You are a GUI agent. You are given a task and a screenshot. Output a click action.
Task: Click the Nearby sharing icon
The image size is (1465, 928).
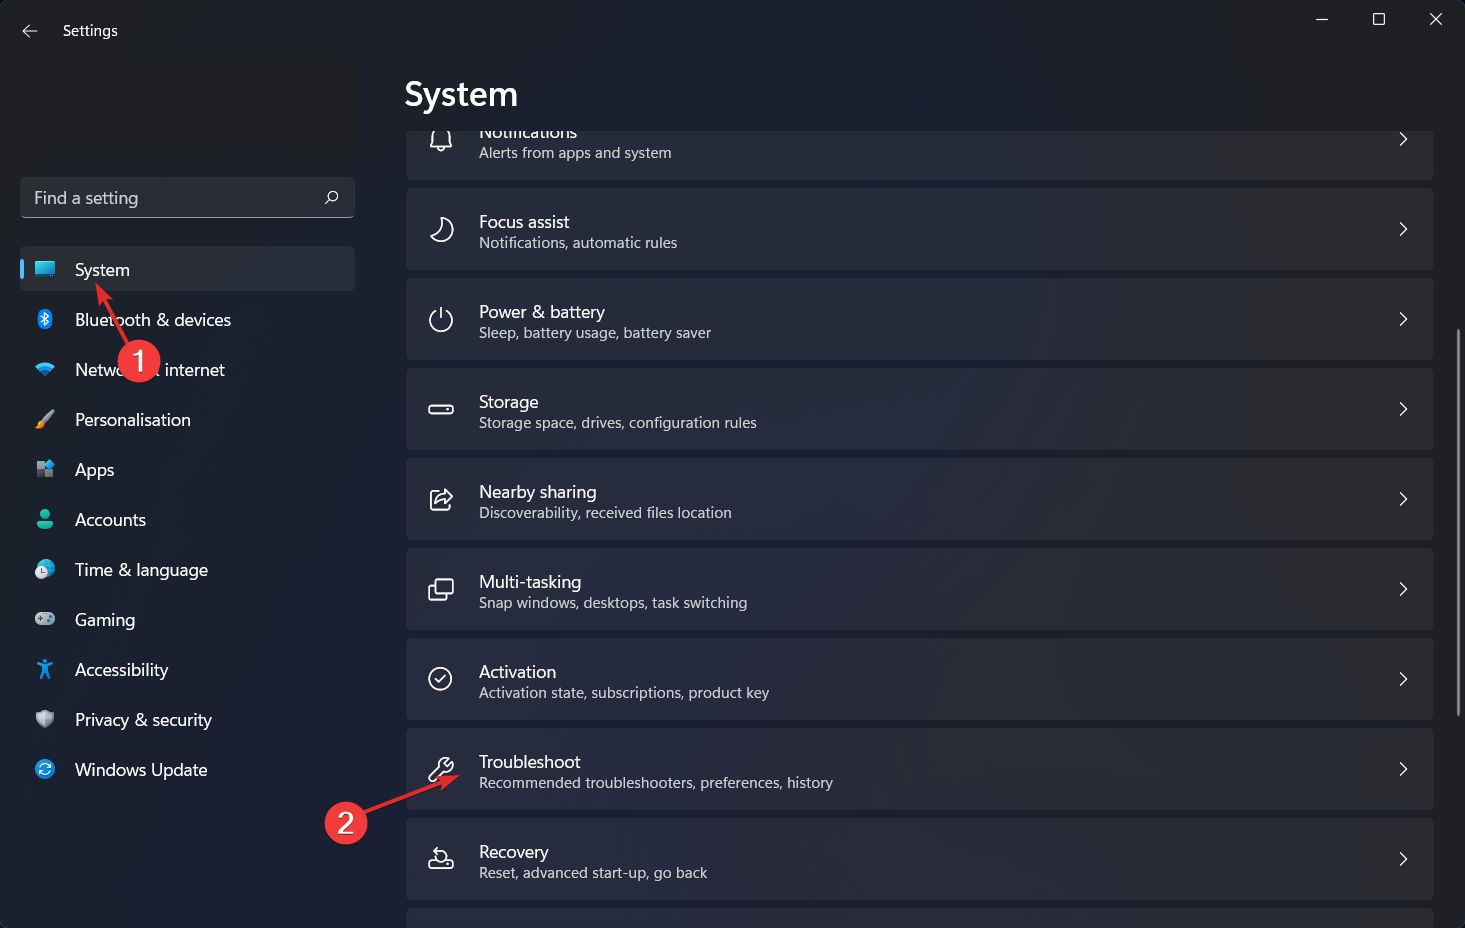[x=441, y=499]
